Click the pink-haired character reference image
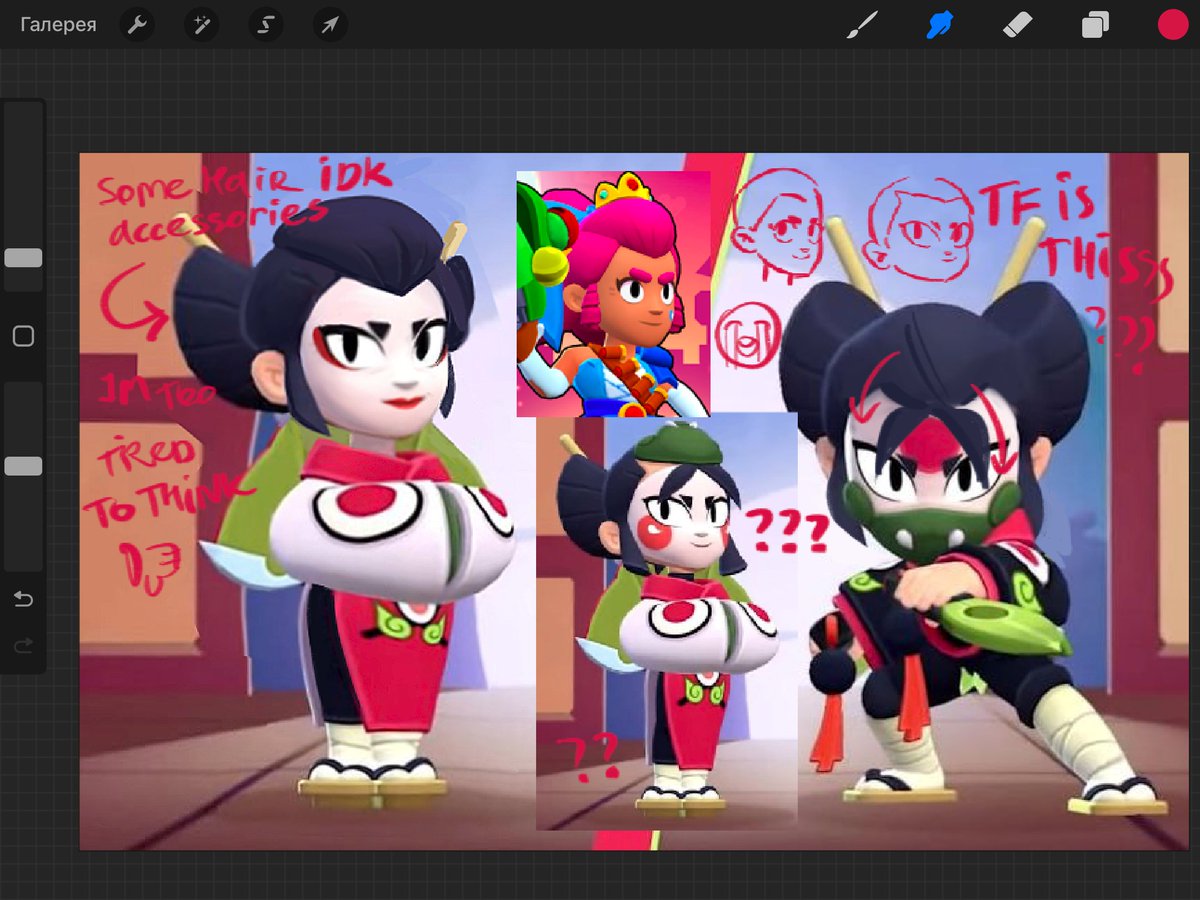Viewport: 1200px width, 900px height. click(x=613, y=293)
